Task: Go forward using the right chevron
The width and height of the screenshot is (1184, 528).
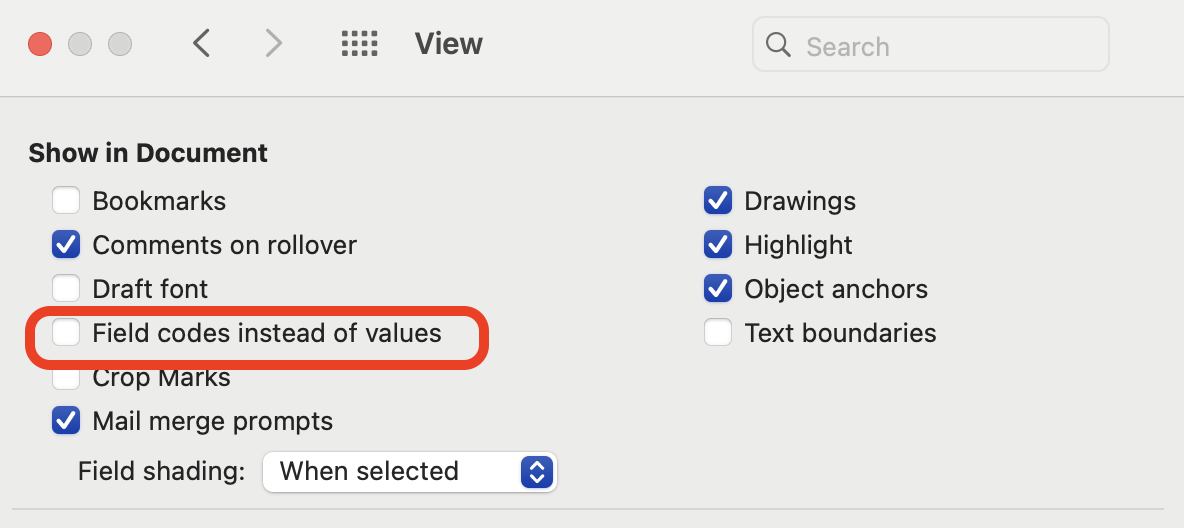Action: [x=273, y=44]
